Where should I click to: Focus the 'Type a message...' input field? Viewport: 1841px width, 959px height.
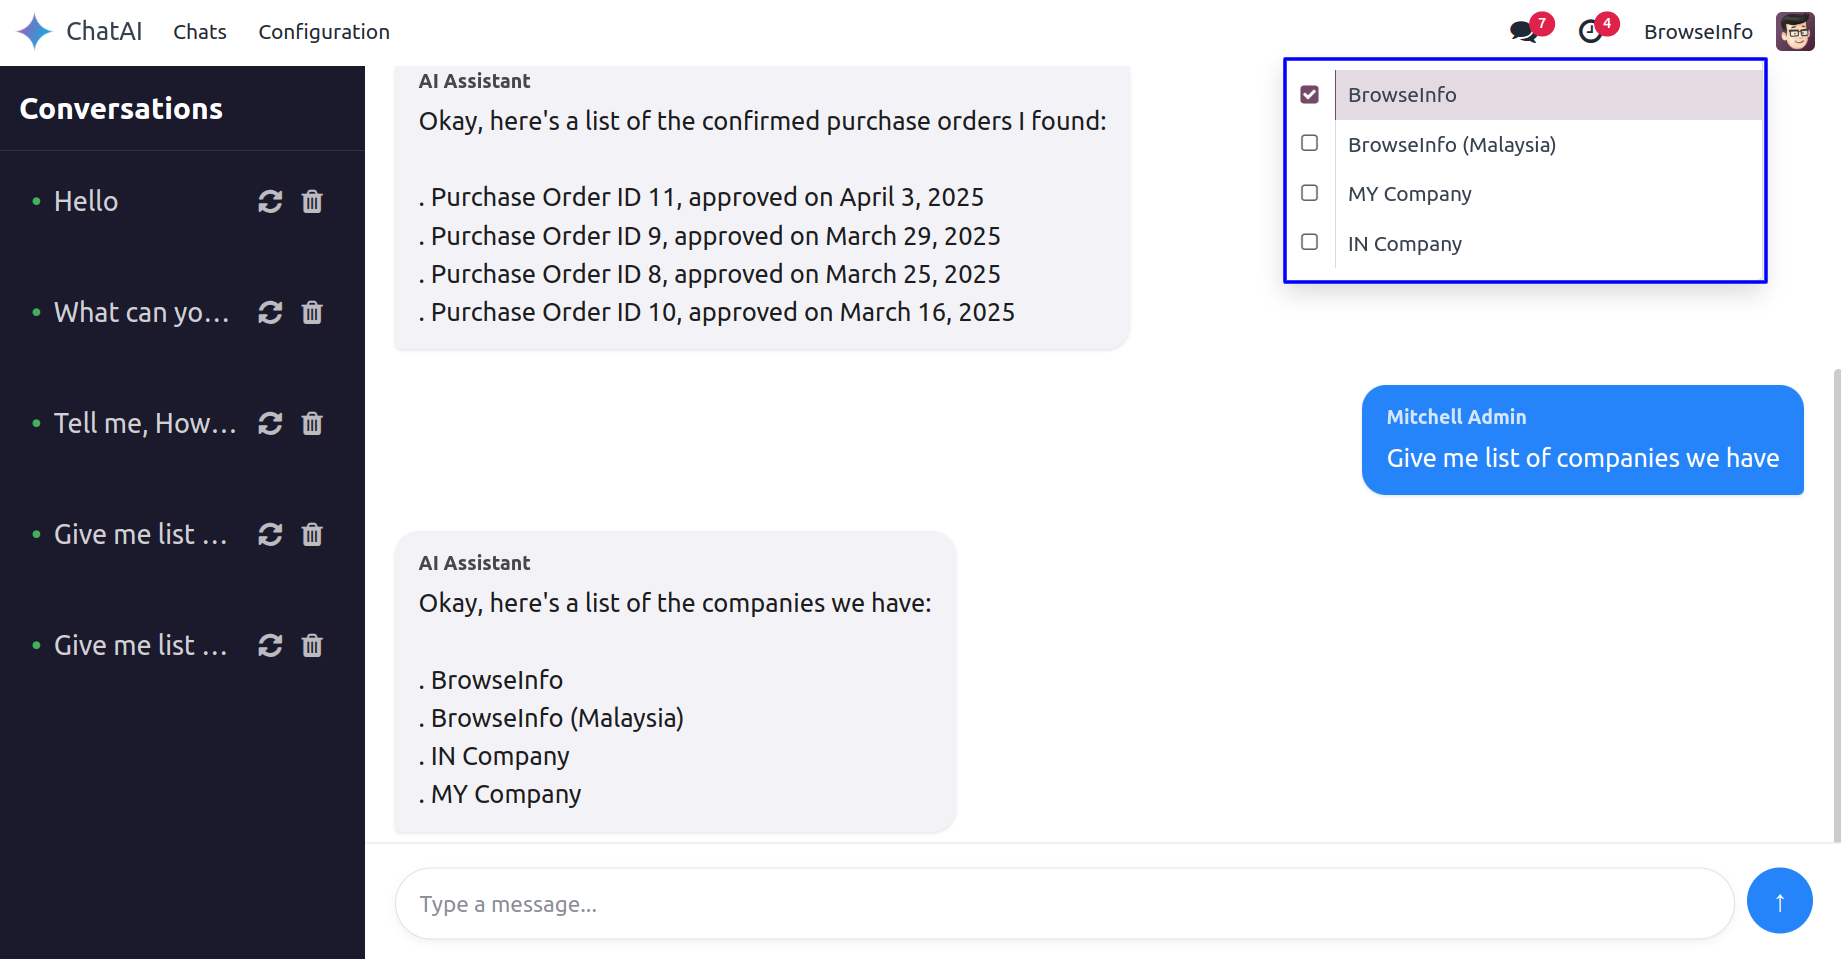pyautogui.click(x=1063, y=904)
